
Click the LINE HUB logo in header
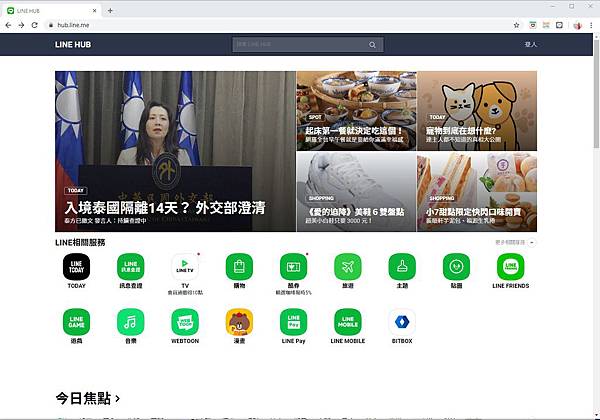(x=73, y=45)
